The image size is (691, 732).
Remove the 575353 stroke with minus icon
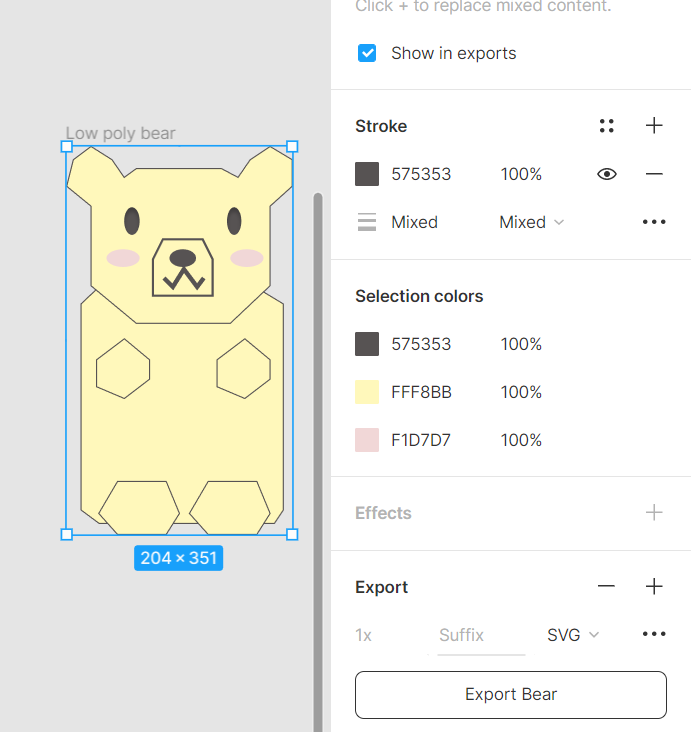[x=654, y=174]
